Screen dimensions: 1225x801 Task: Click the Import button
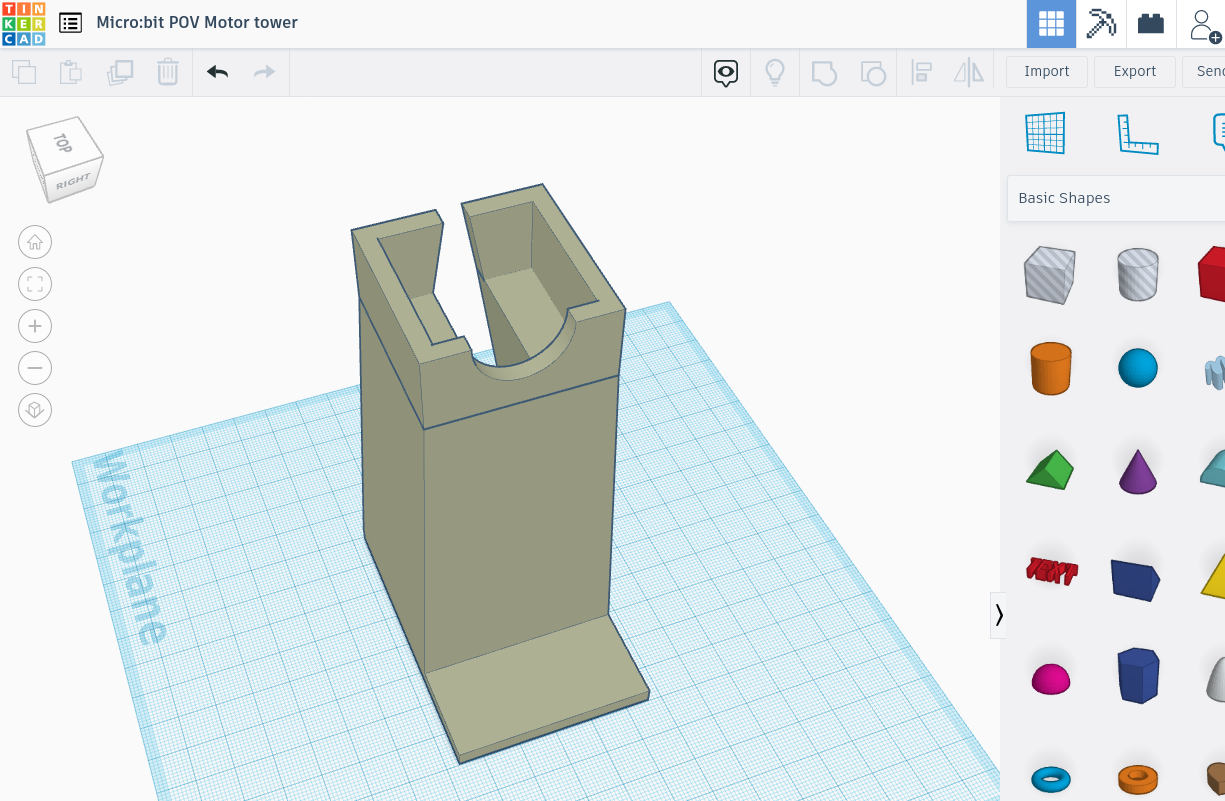pos(1046,72)
